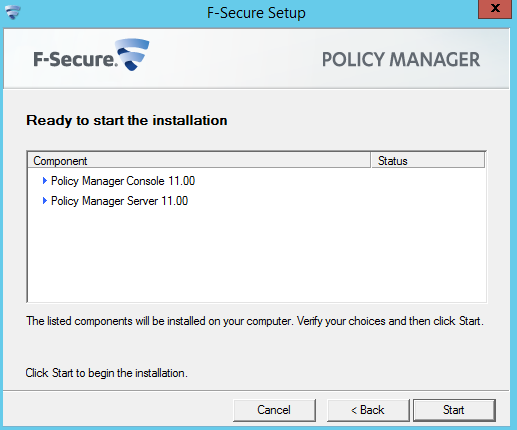The image size is (517, 430).
Task: Click the 'Ready to start the installation' heading
Action: pos(127,120)
